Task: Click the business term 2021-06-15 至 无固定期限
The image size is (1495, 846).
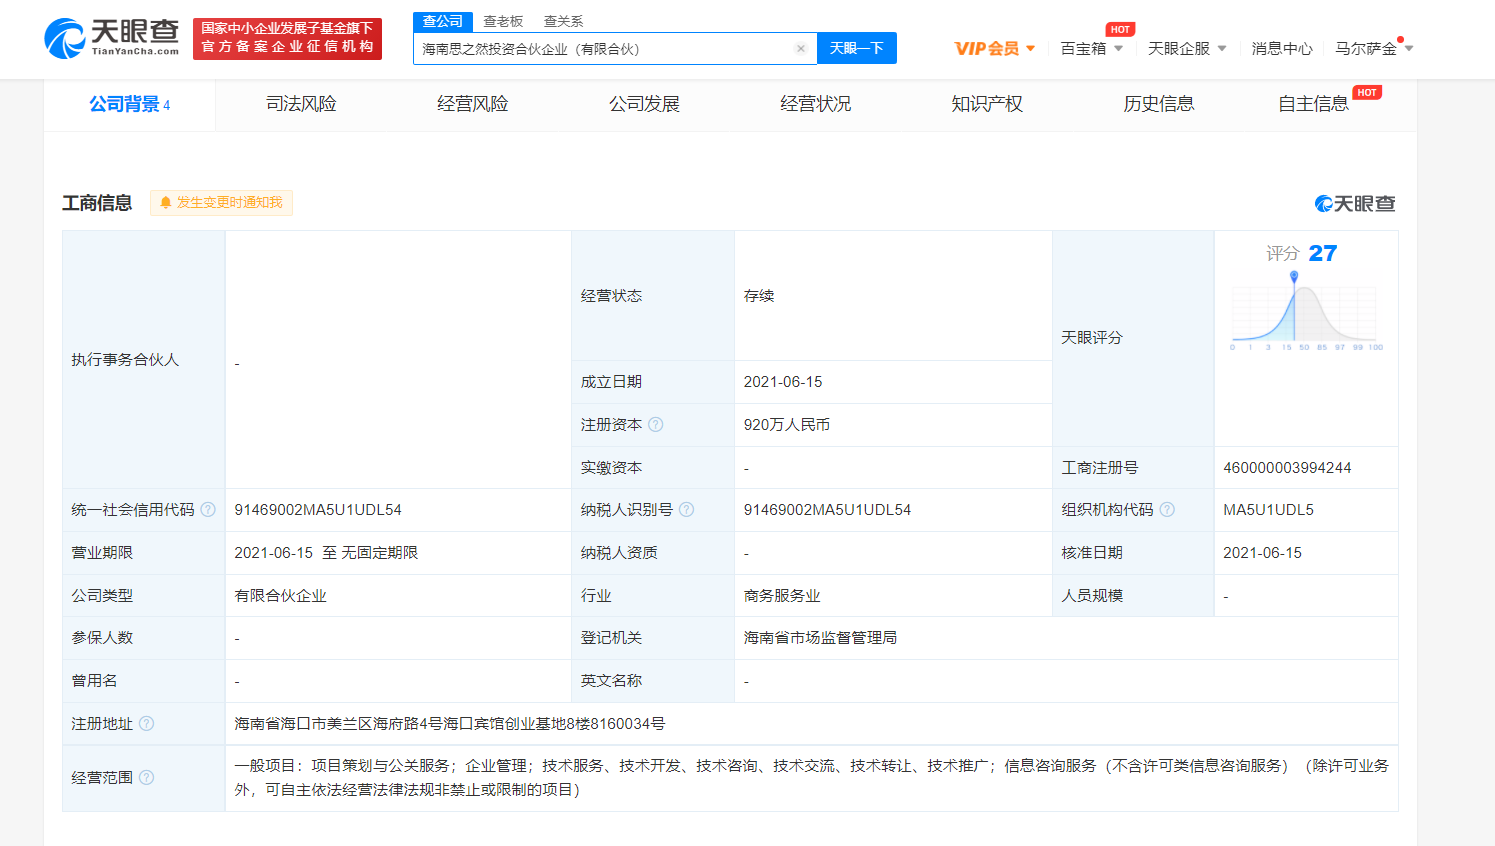Action: tap(326, 553)
